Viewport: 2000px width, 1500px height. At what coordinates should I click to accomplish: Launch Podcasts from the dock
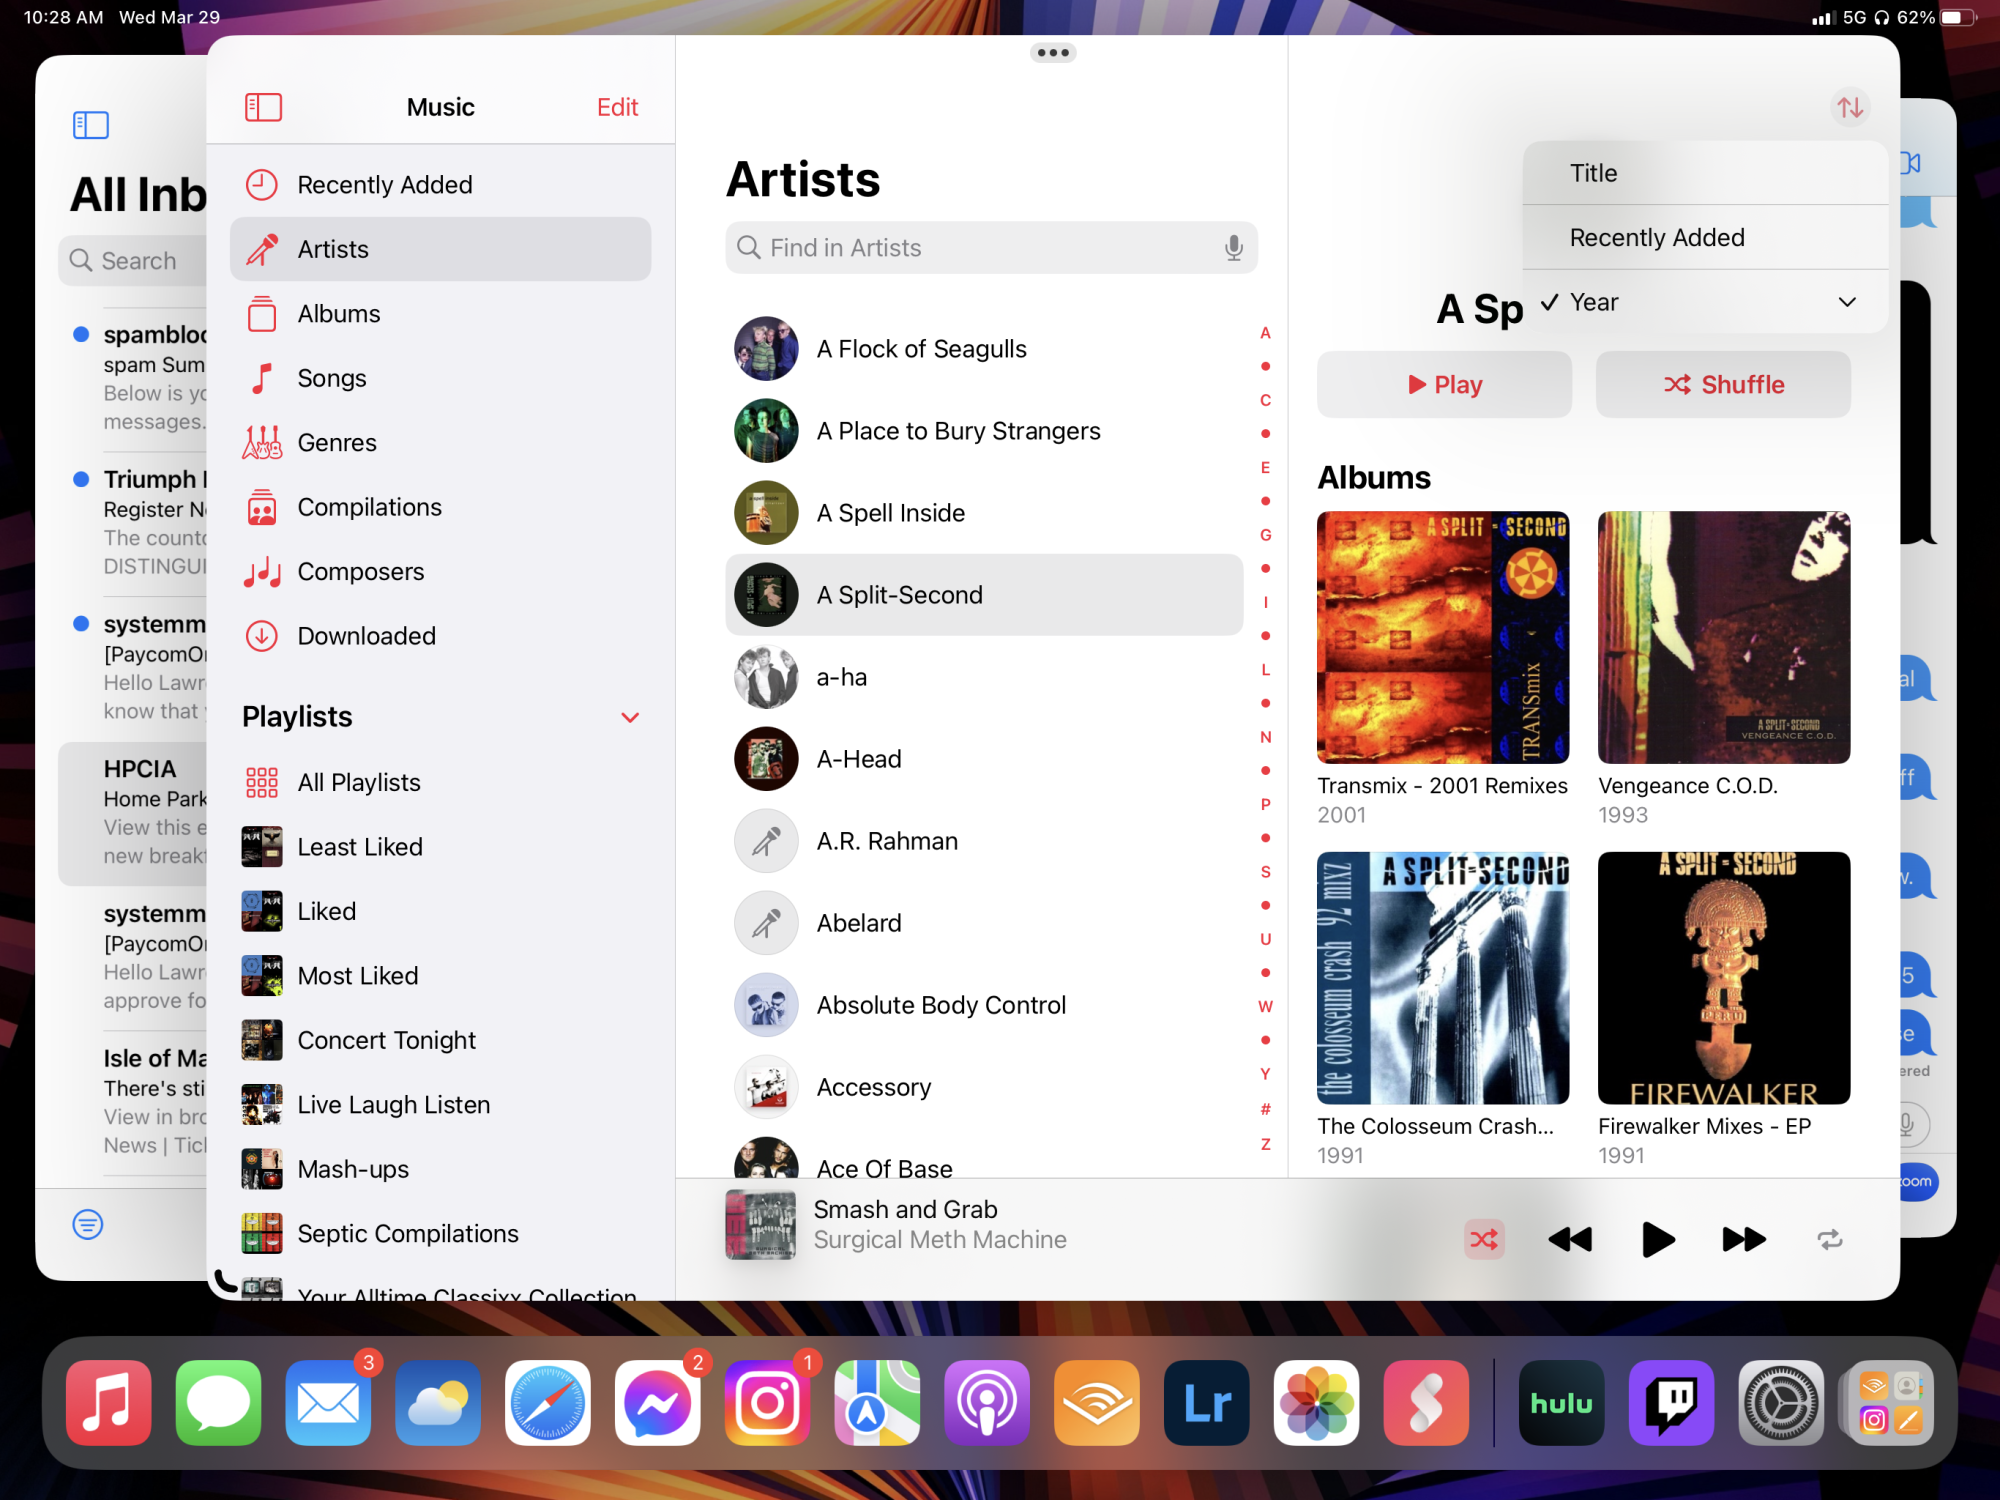(987, 1403)
